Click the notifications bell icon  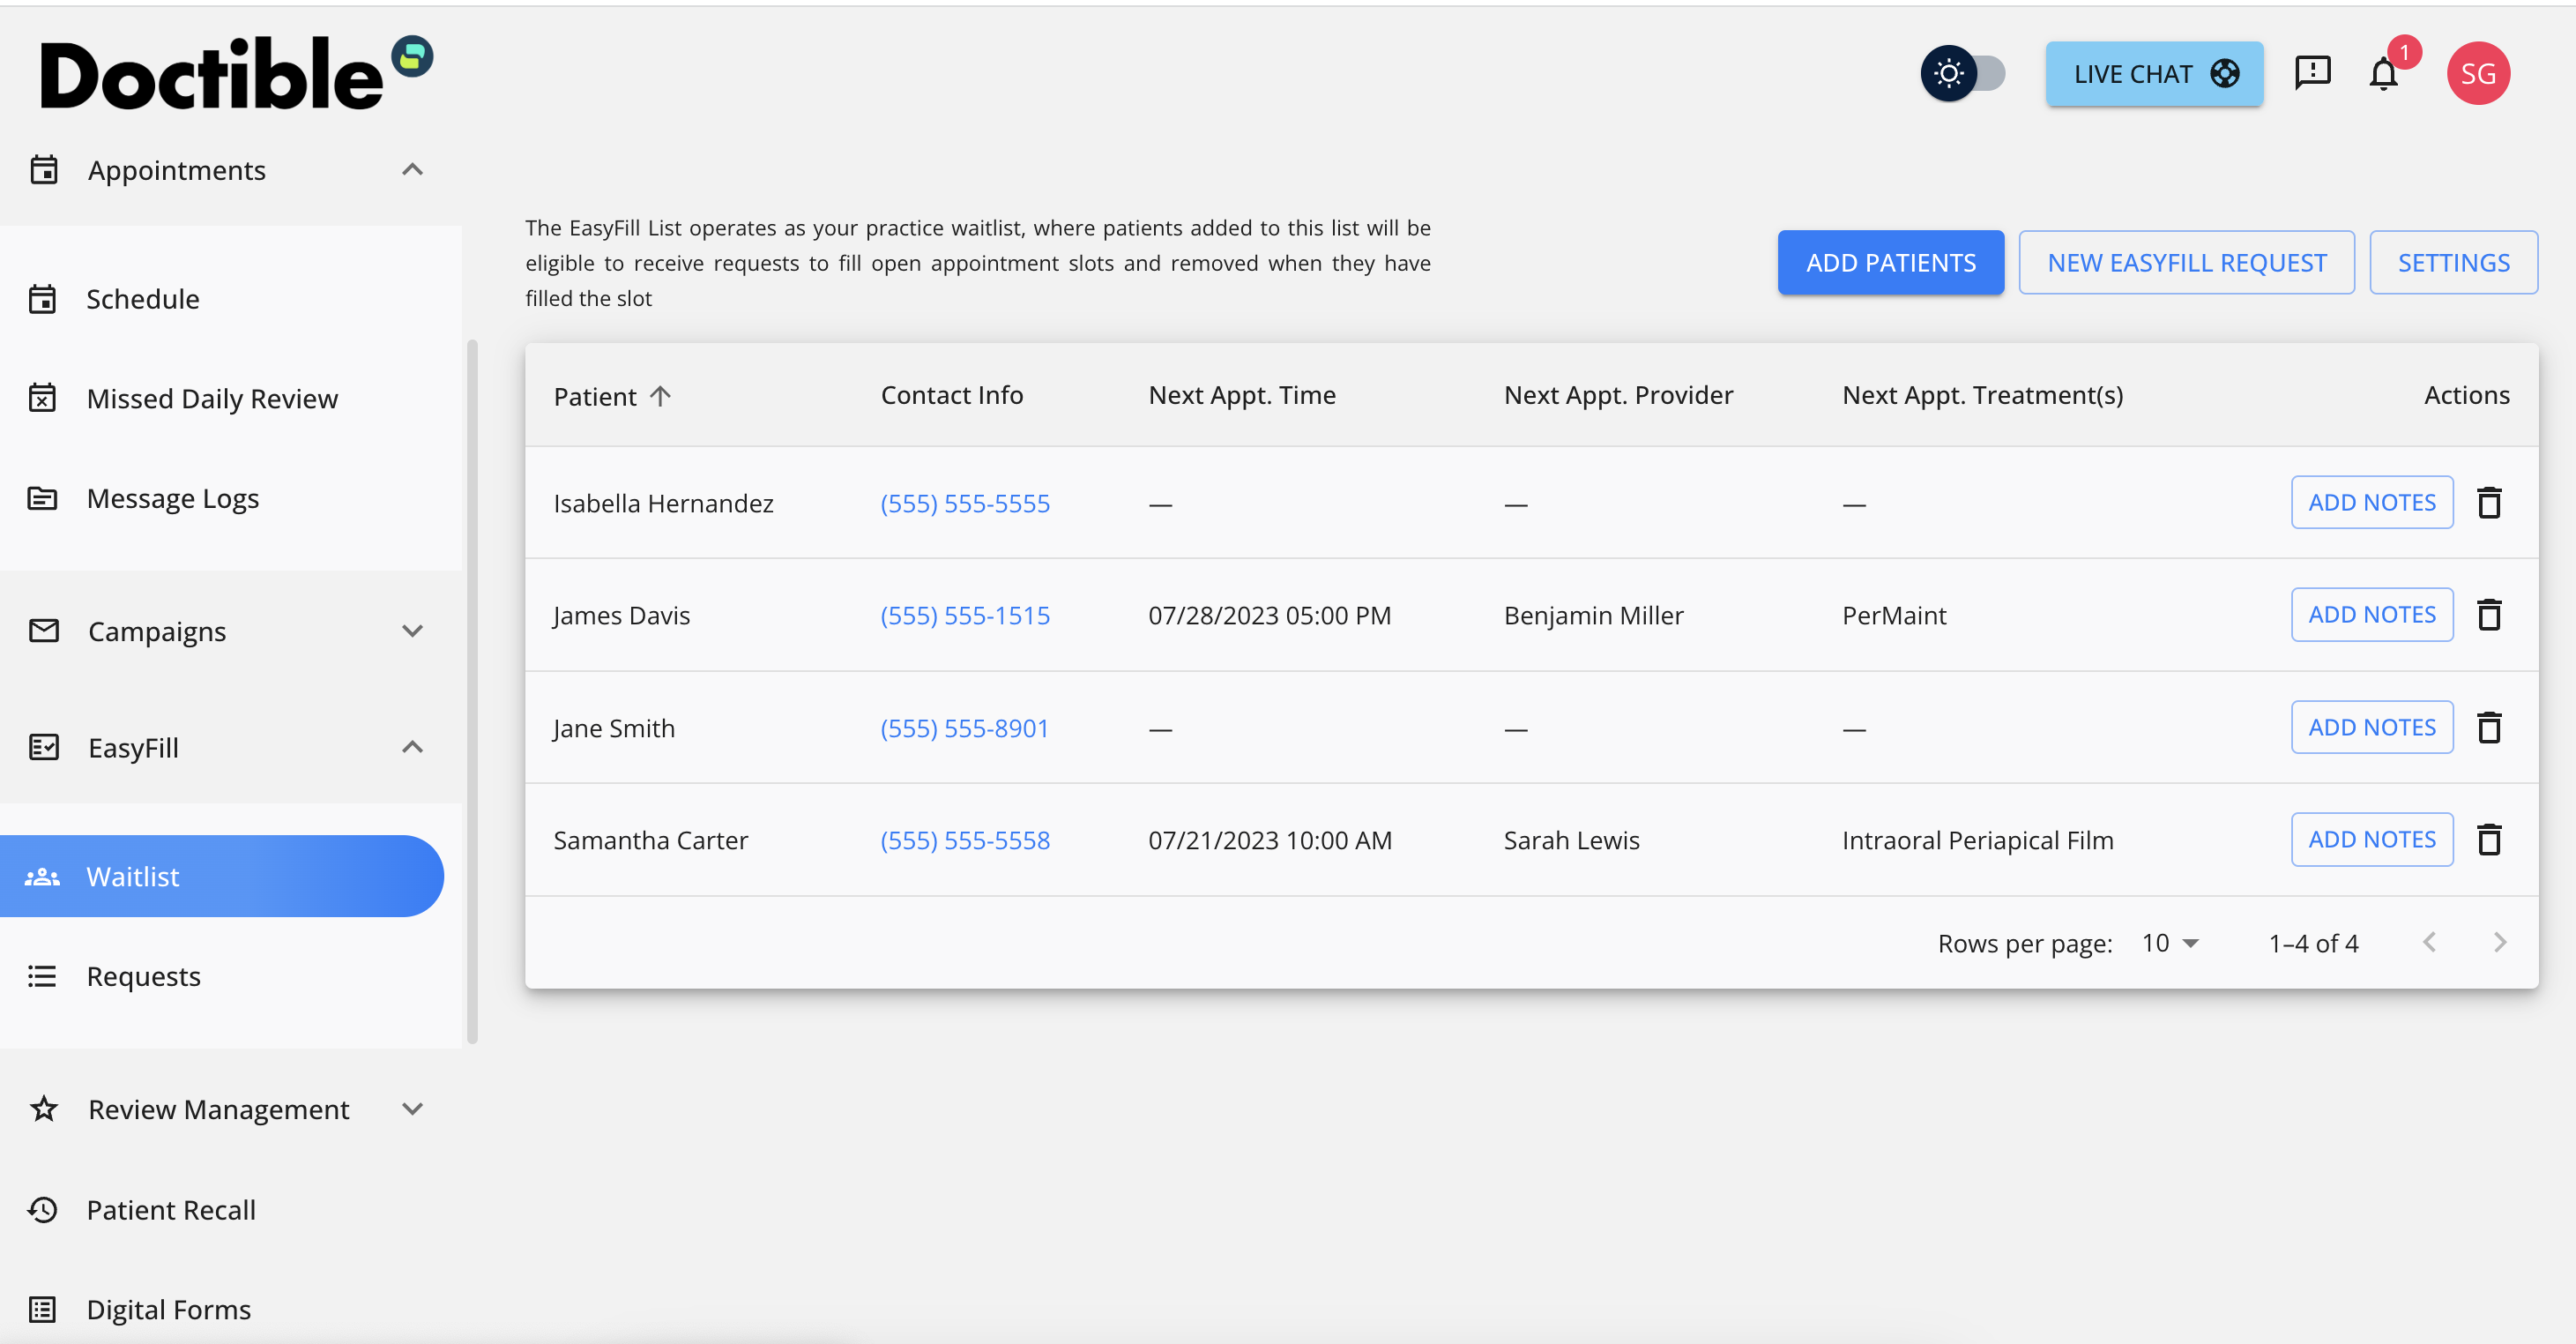point(2384,73)
